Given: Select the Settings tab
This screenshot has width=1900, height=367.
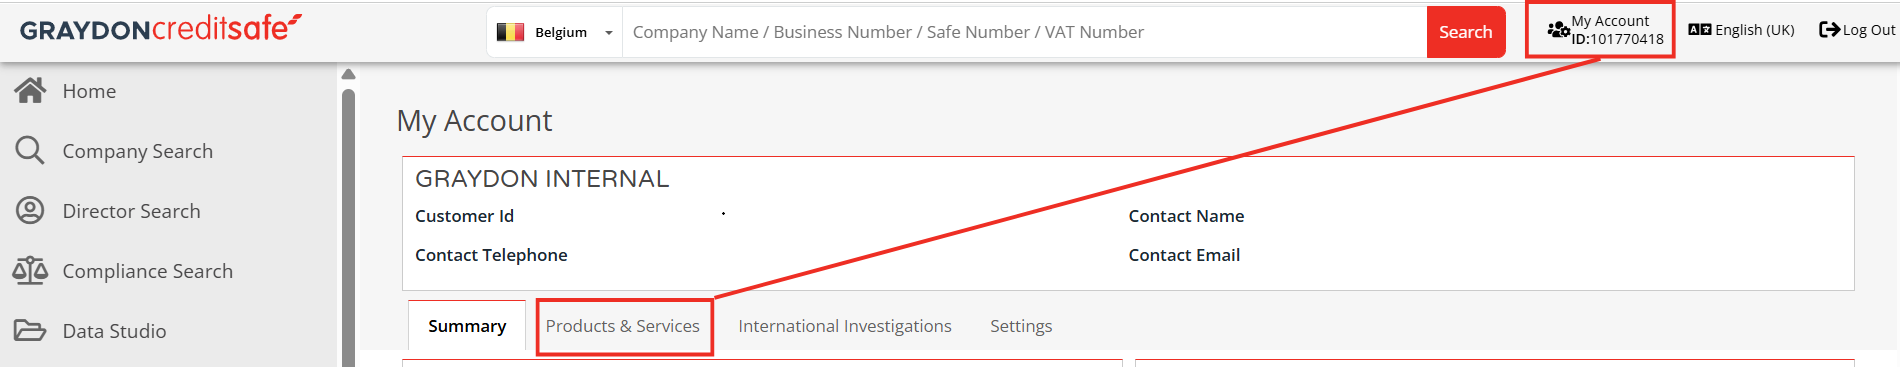Looking at the screenshot, I should point(1021,326).
